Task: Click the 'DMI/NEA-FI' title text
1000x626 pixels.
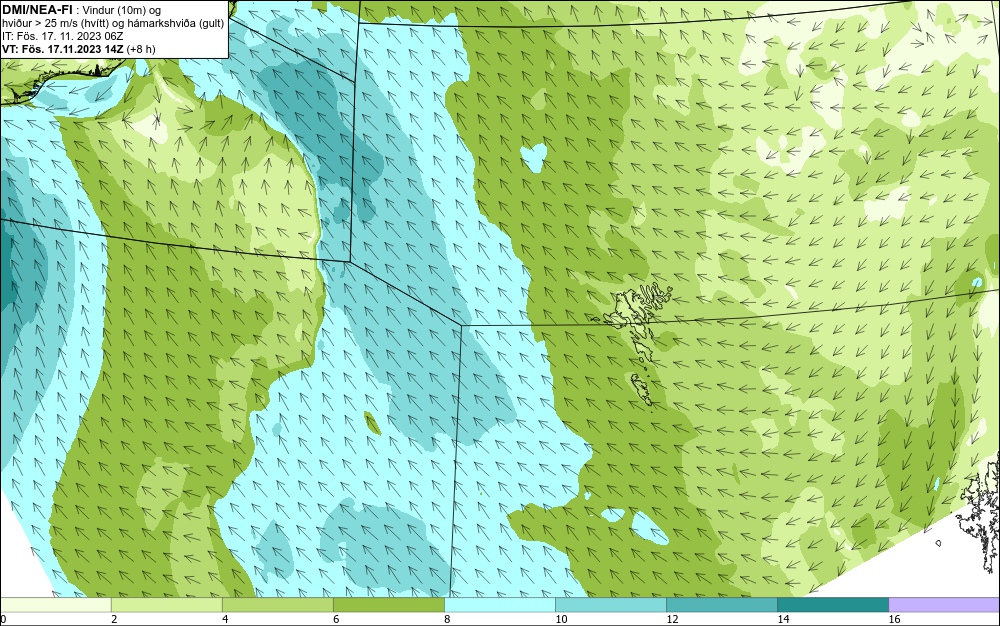Action: [x=36, y=10]
